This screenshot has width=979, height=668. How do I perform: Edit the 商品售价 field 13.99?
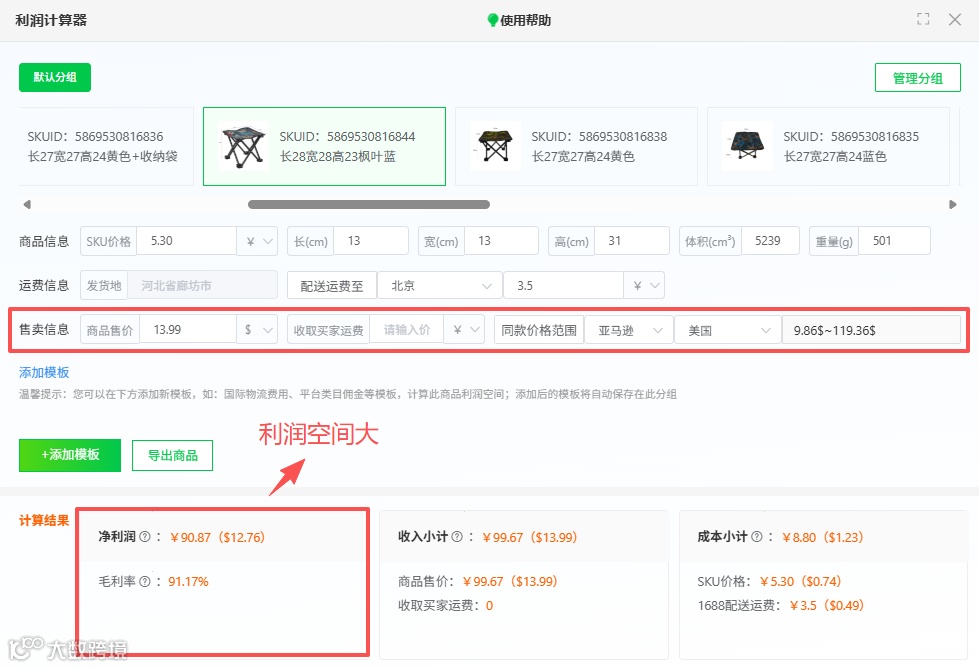pyautogui.click(x=187, y=330)
